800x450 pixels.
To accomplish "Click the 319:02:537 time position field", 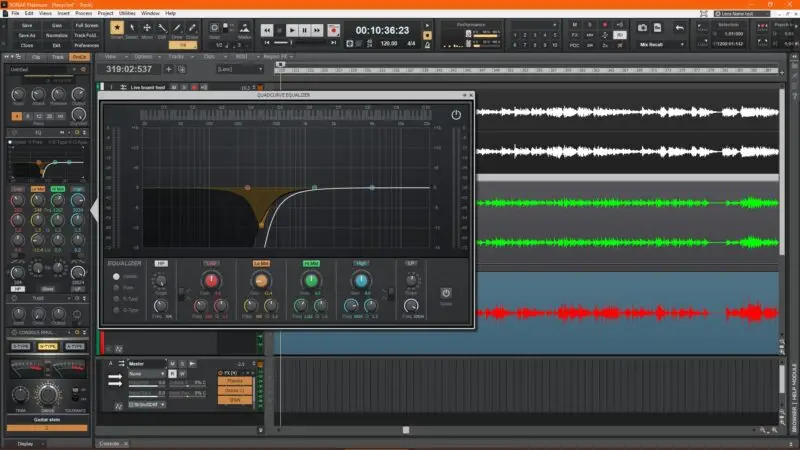I will click(x=130, y=69).
